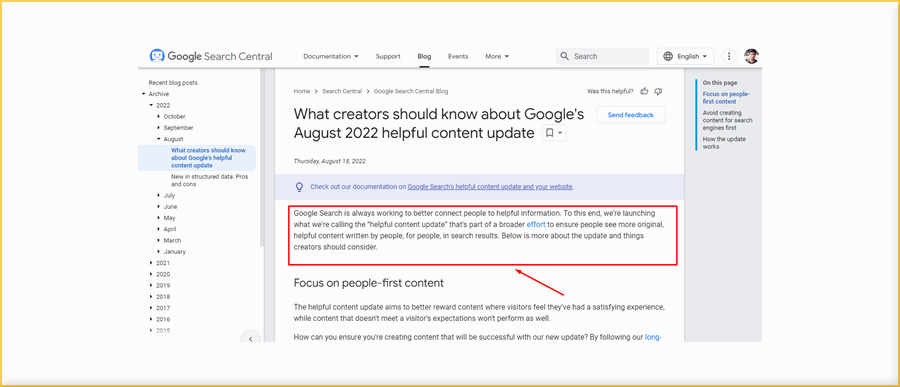This screenshot has width=900, height=387.
Task: Expand the 2016 archive year
Action: tap(151, 319)
